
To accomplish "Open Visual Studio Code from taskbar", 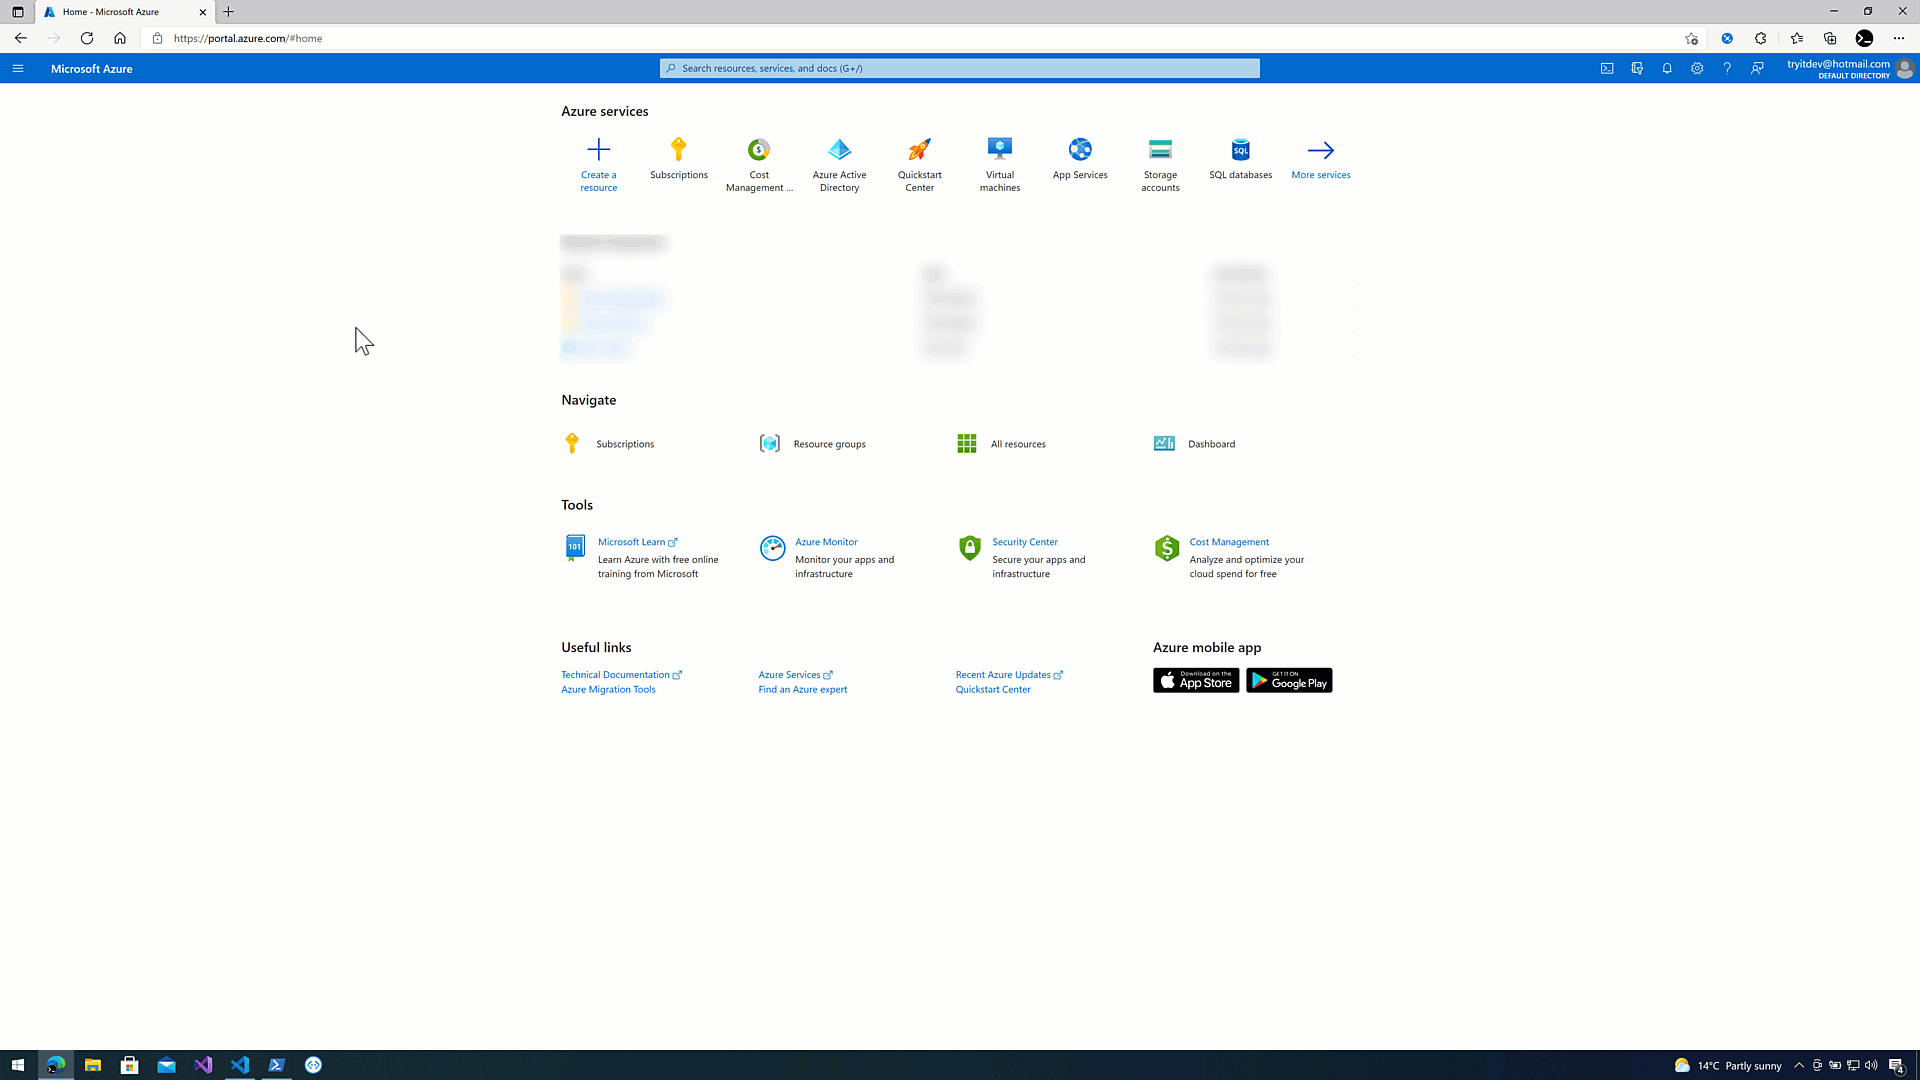I will (240, 1065).
